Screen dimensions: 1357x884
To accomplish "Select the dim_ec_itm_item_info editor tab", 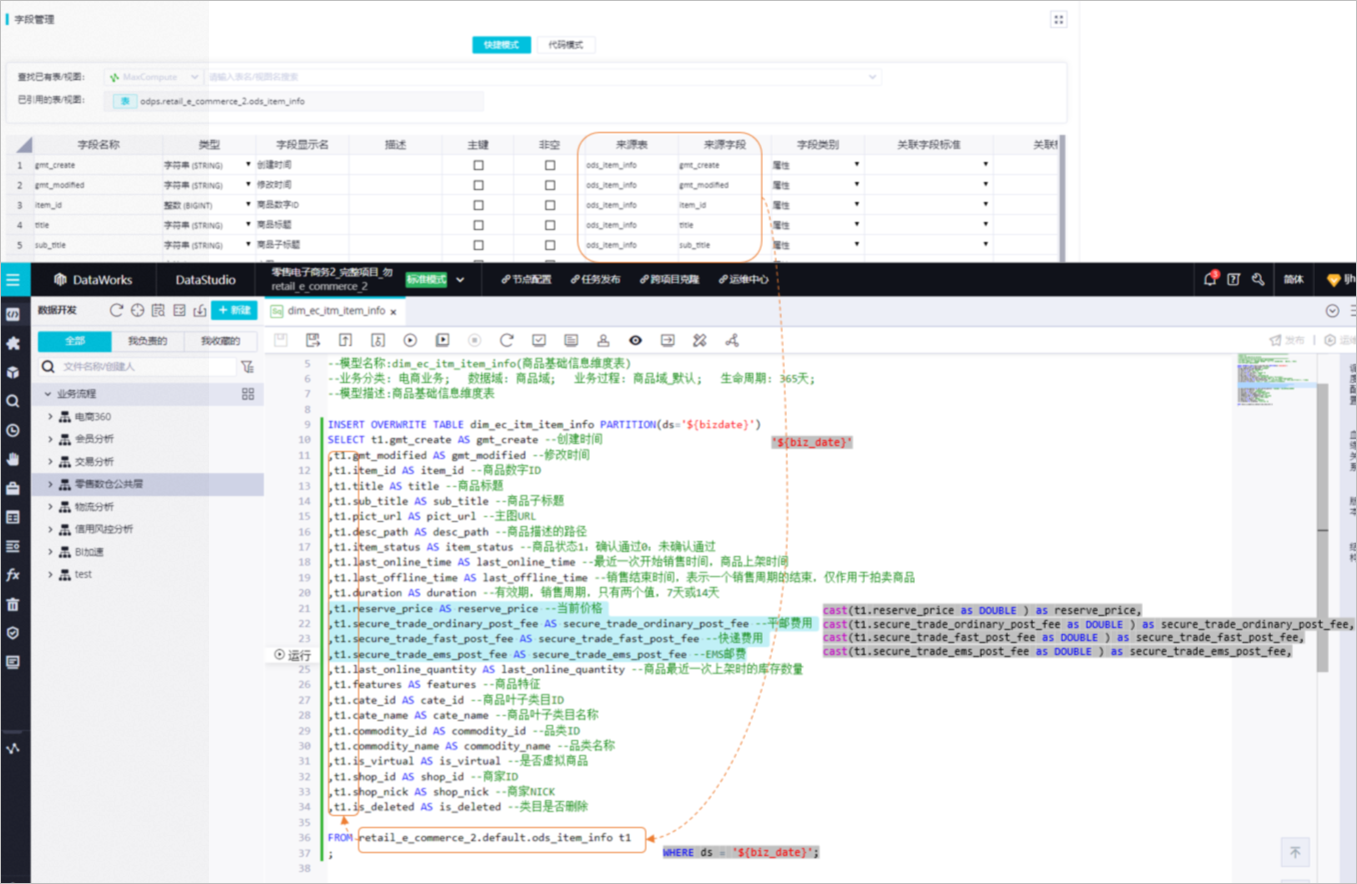I will coord(336,311).
